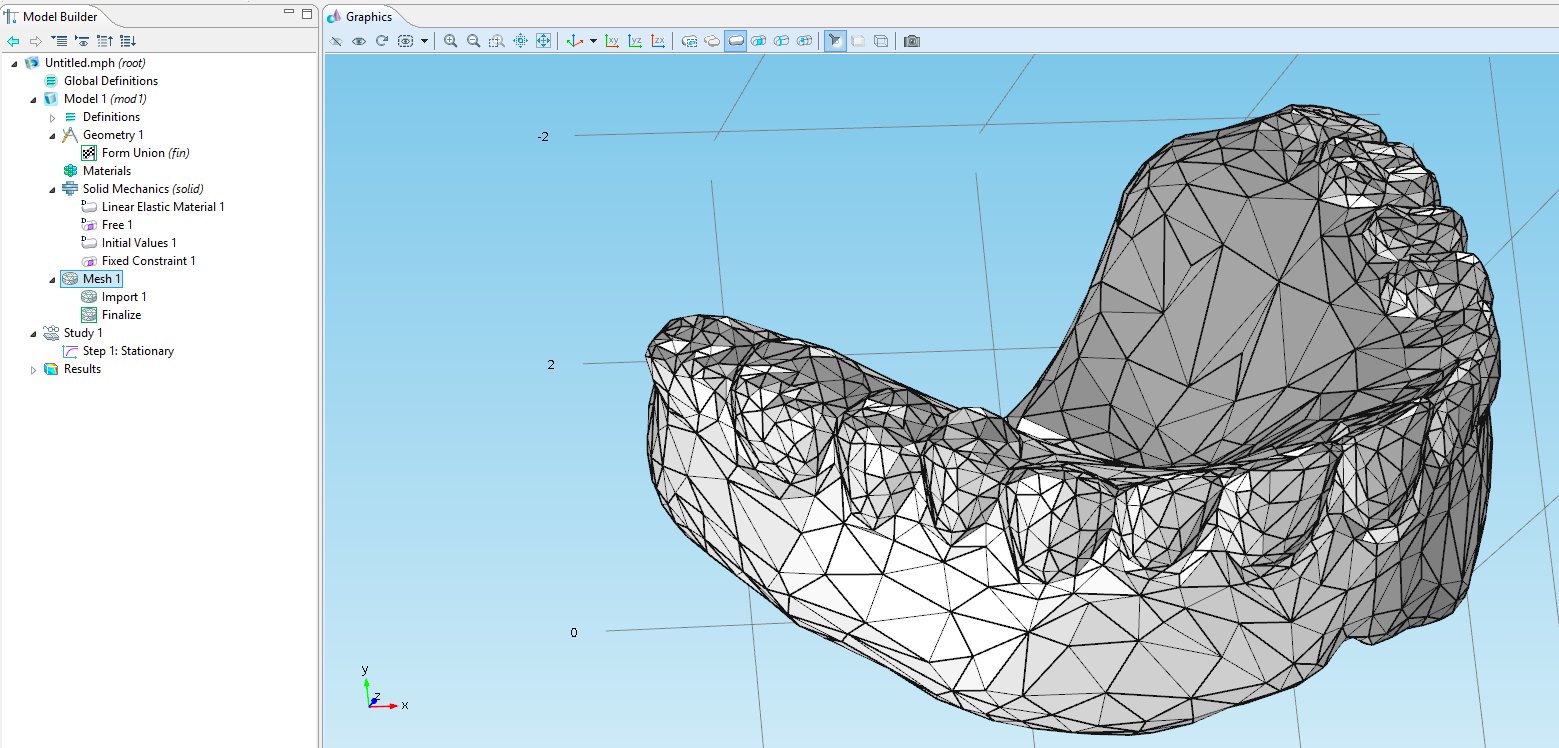
Task: Click the Zoom Out magnifier icon
Action: tap(474, 41)
